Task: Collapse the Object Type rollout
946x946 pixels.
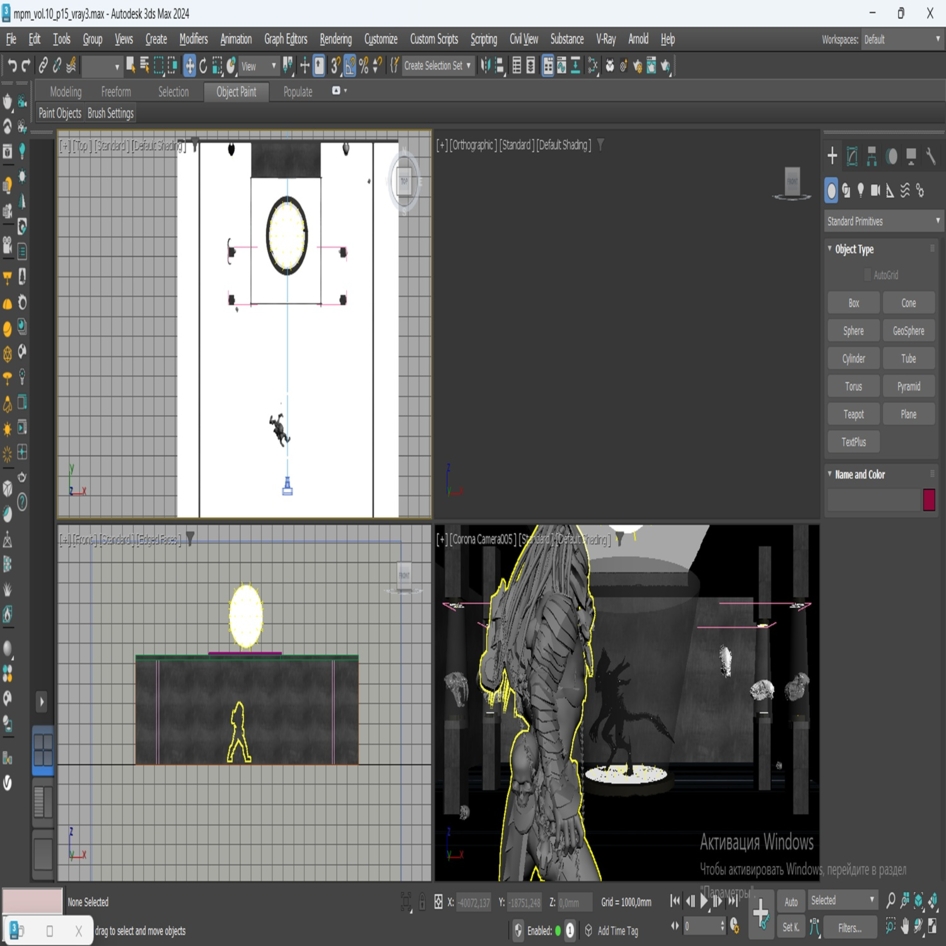Action: coord(853,249)
